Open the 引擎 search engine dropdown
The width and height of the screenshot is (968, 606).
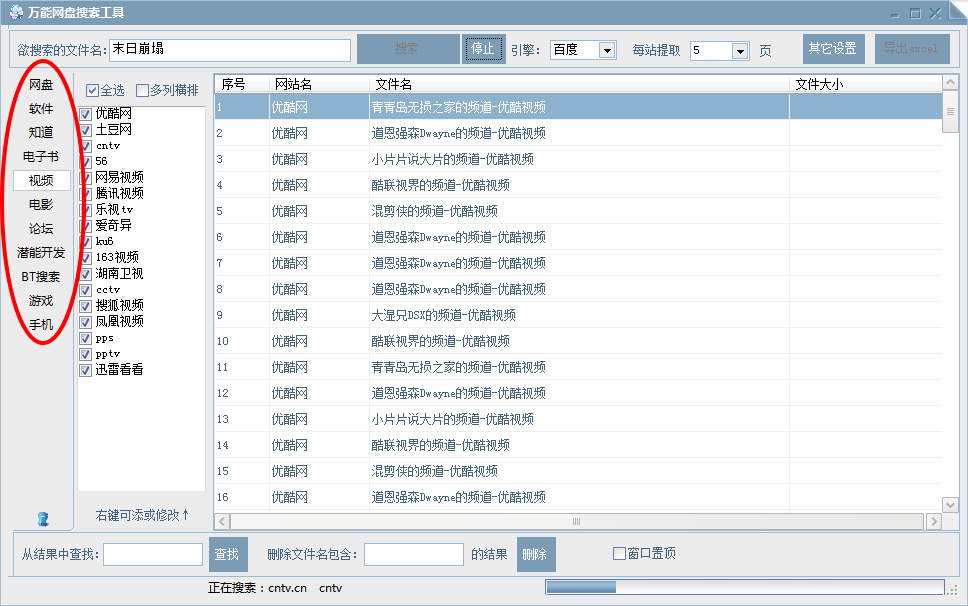pos(607,51)
